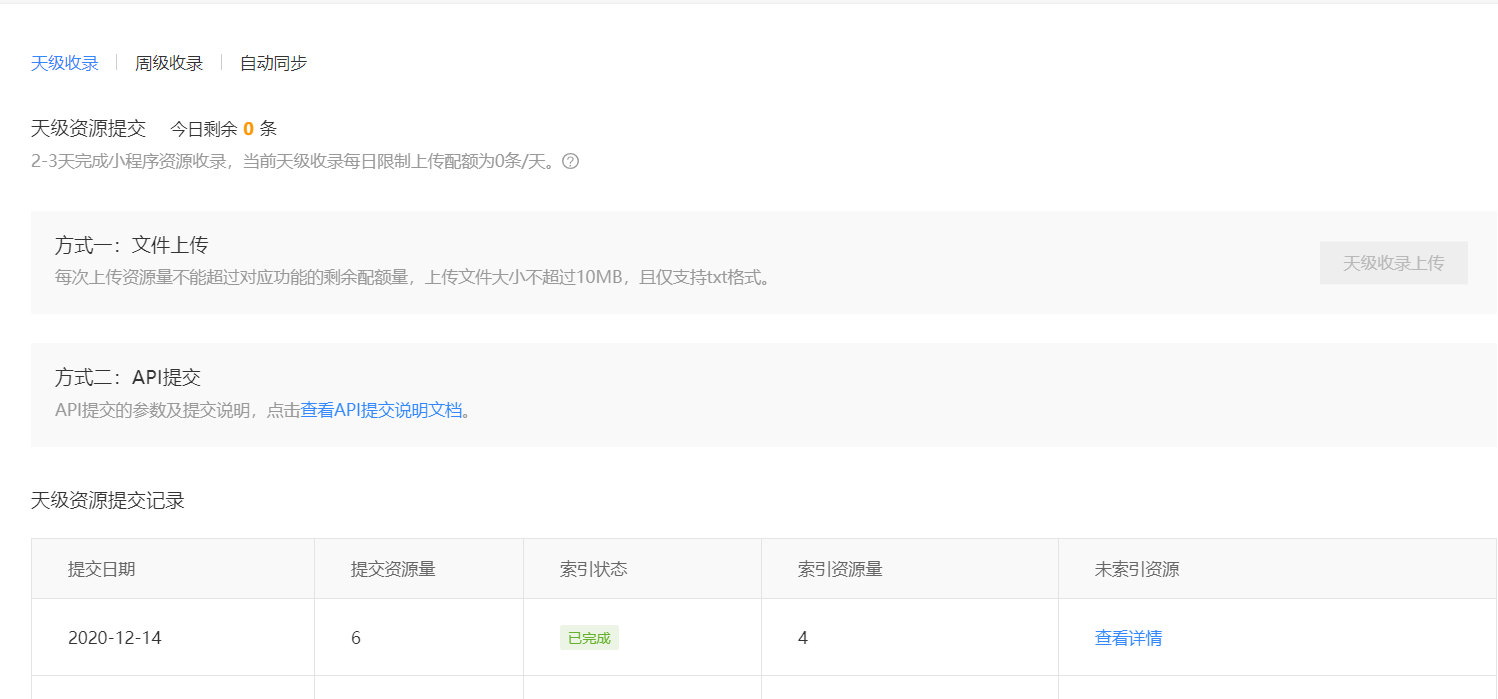The height and width of the screenshot is (699, 1498).
Task: Click the 提交日期 column header
Action: pos(102,569)
